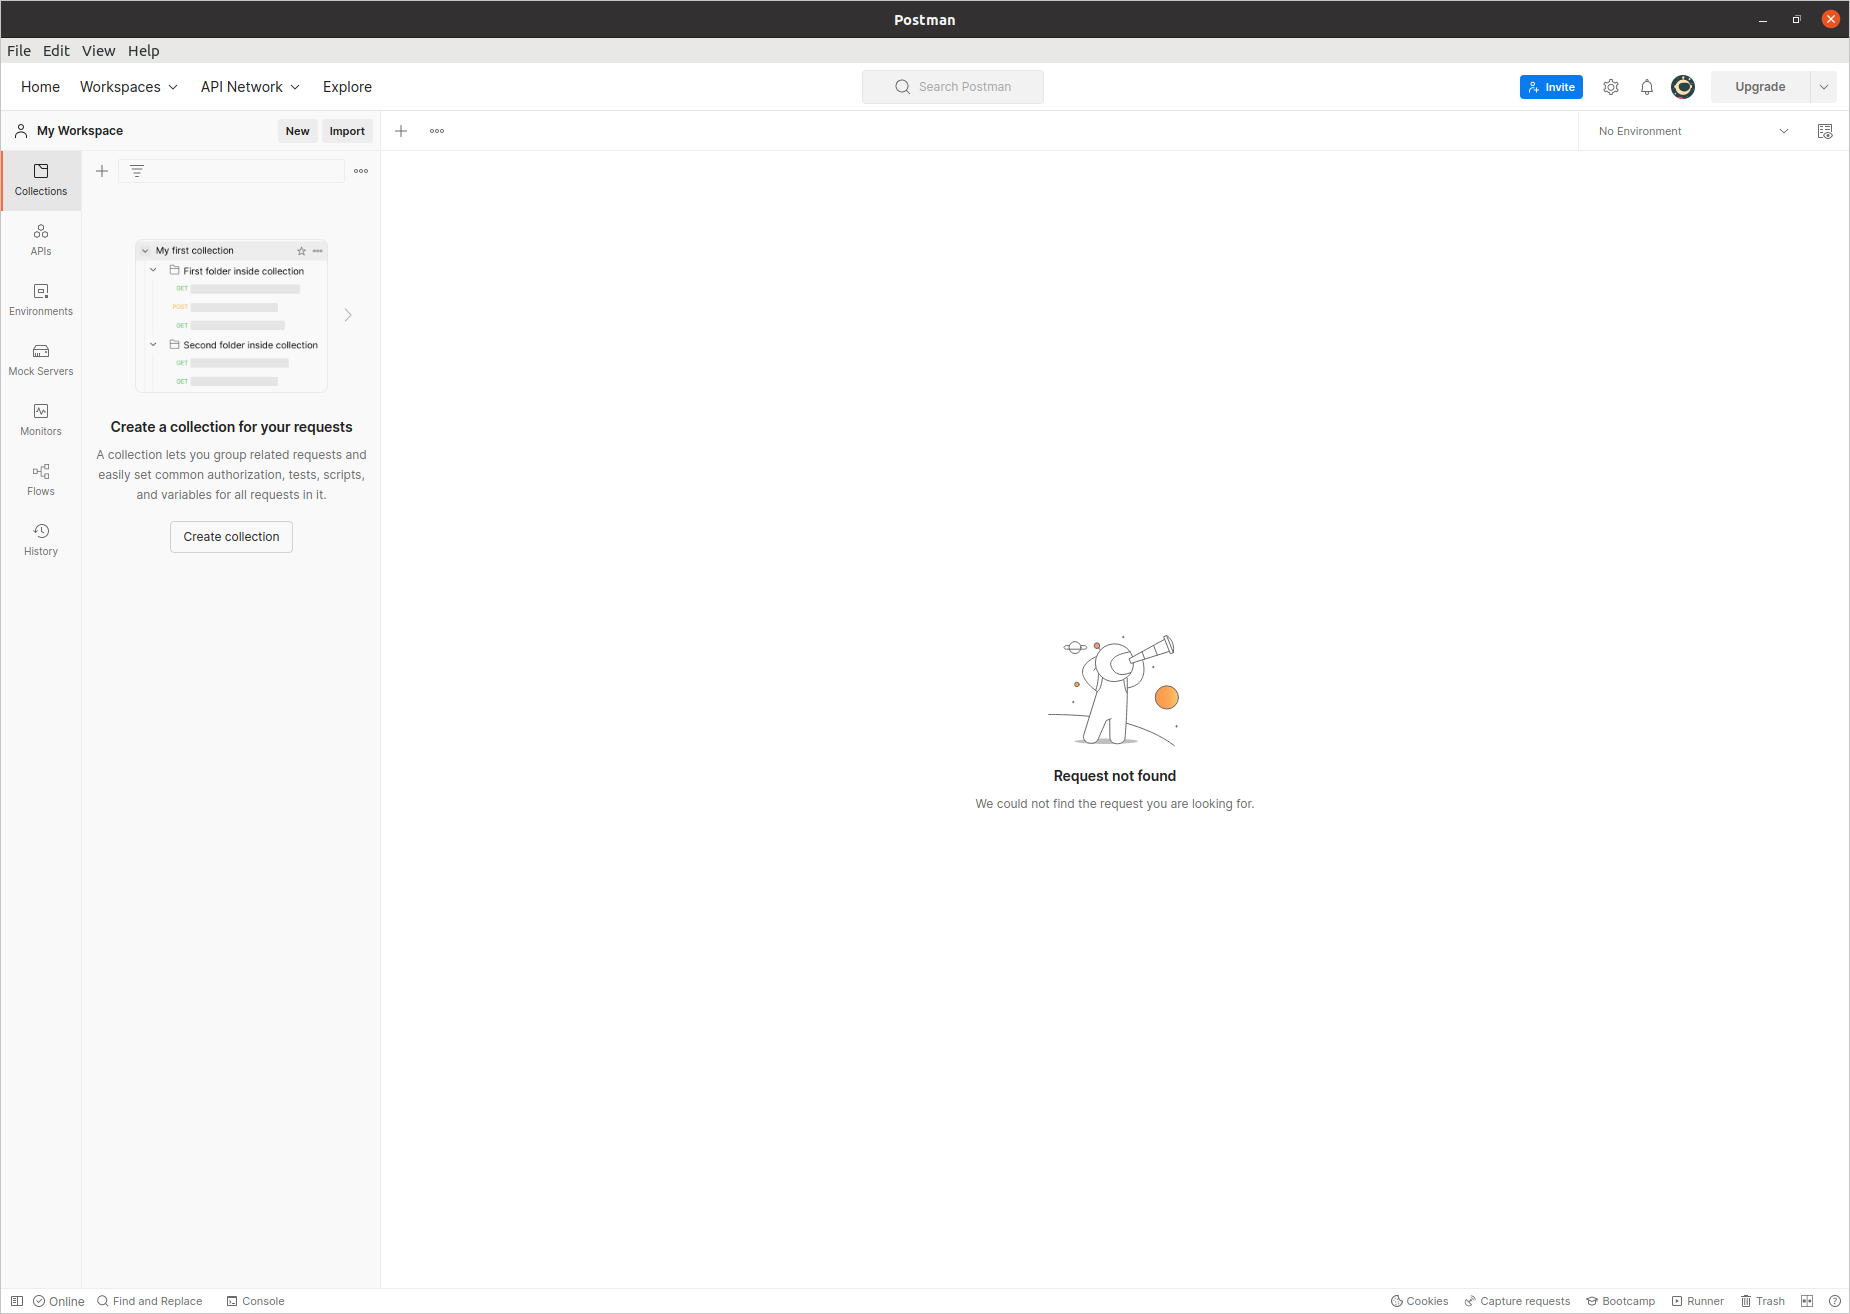Open the View menu

point(98,51)
